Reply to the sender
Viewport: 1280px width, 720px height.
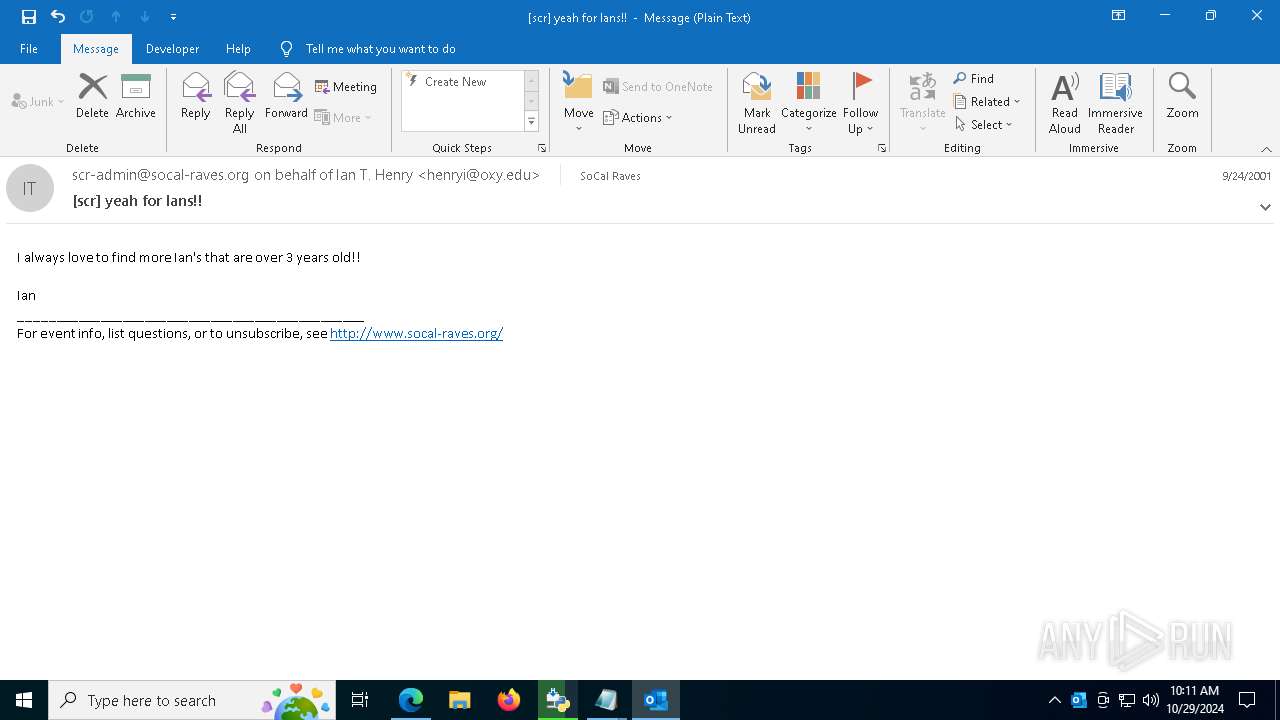[196, 96]
